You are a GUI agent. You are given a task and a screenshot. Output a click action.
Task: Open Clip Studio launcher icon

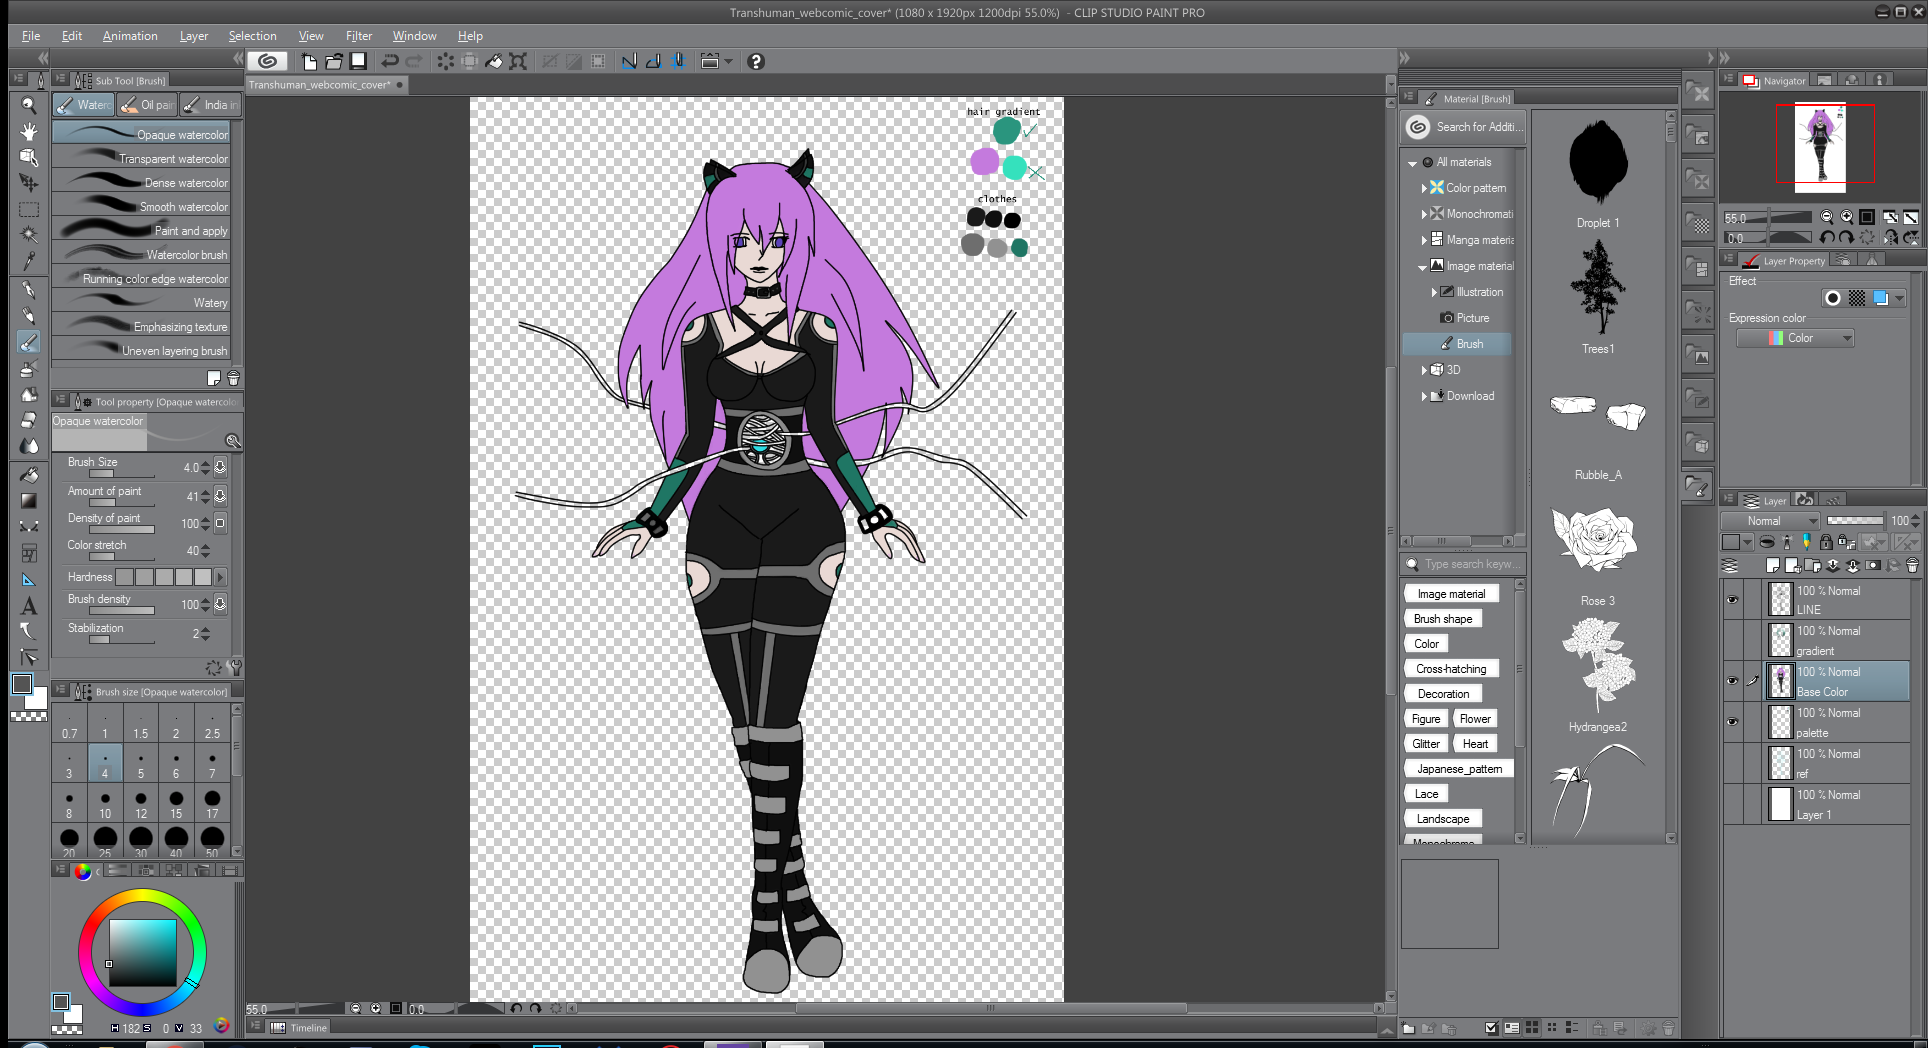pyautogui.click(x=267, y=62)
